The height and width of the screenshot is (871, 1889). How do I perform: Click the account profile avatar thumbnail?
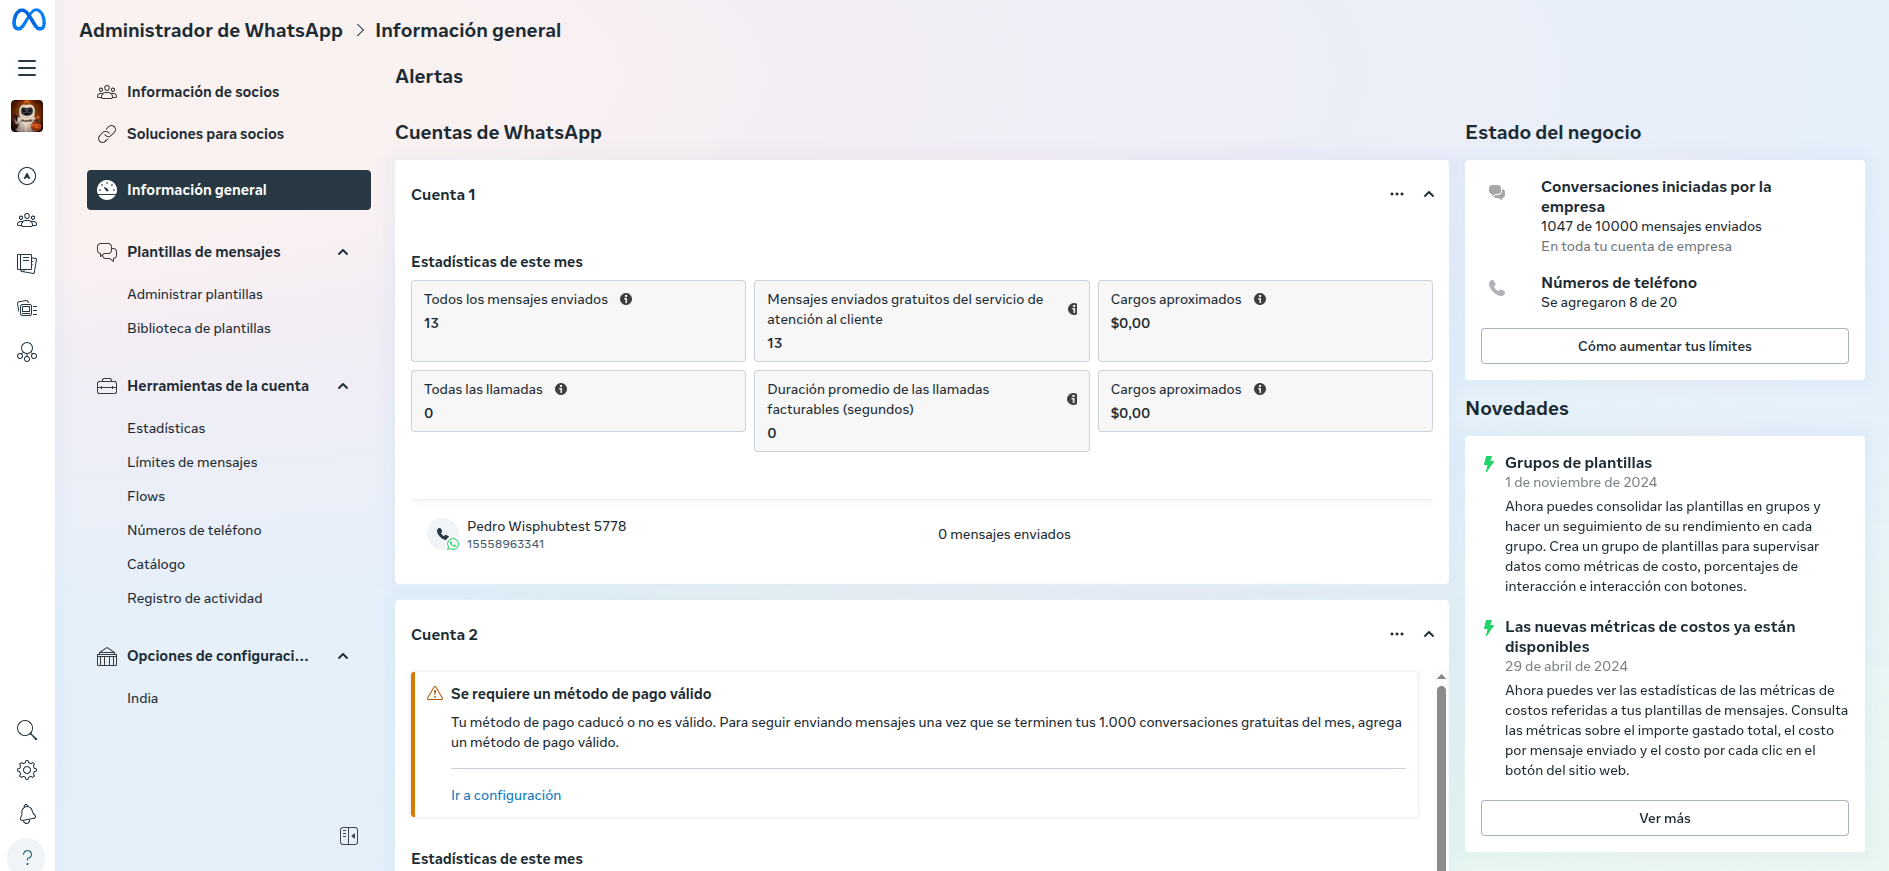tap(27, 116)
